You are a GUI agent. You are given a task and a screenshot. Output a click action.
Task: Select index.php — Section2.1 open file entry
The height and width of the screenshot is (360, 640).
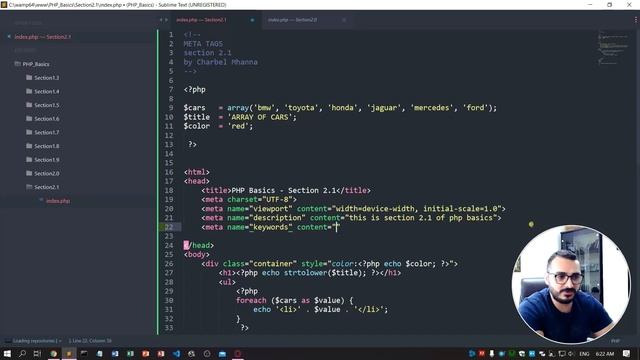tap(42, 37)
